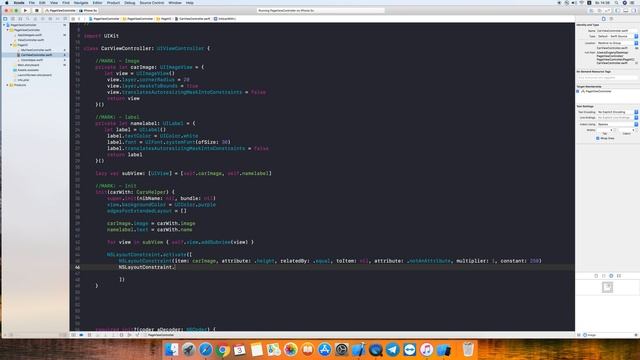The image size is (640, 360).
Task: Switch to Xcode icon in the Dock
Action: tap(359, 349)
